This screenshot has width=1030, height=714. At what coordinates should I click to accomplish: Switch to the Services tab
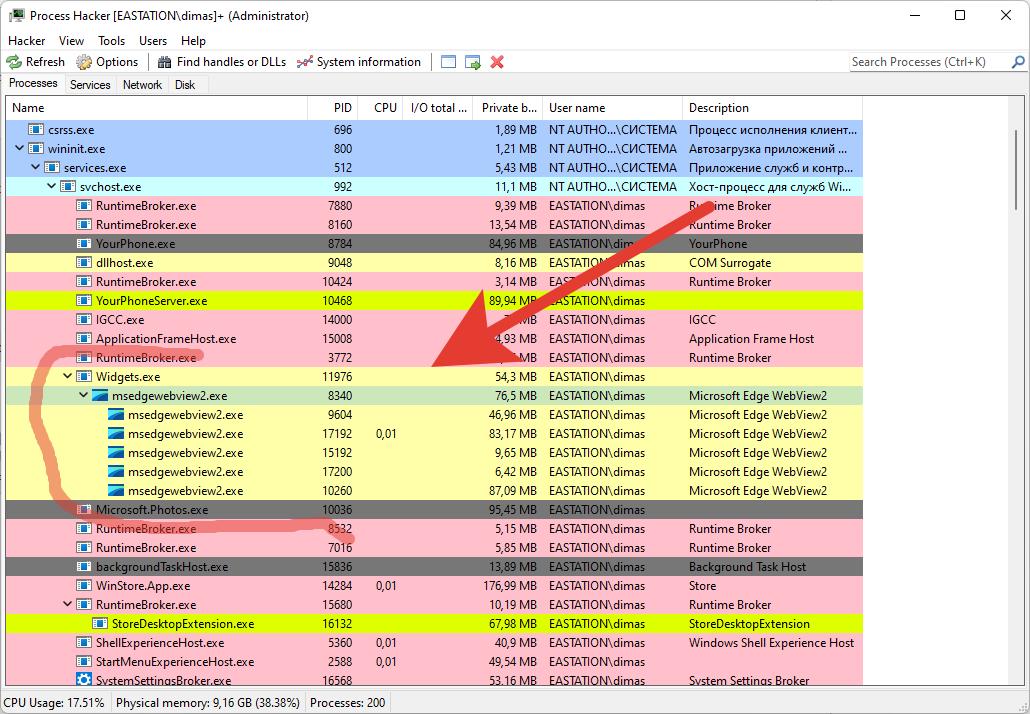click(x=90, y=85)
